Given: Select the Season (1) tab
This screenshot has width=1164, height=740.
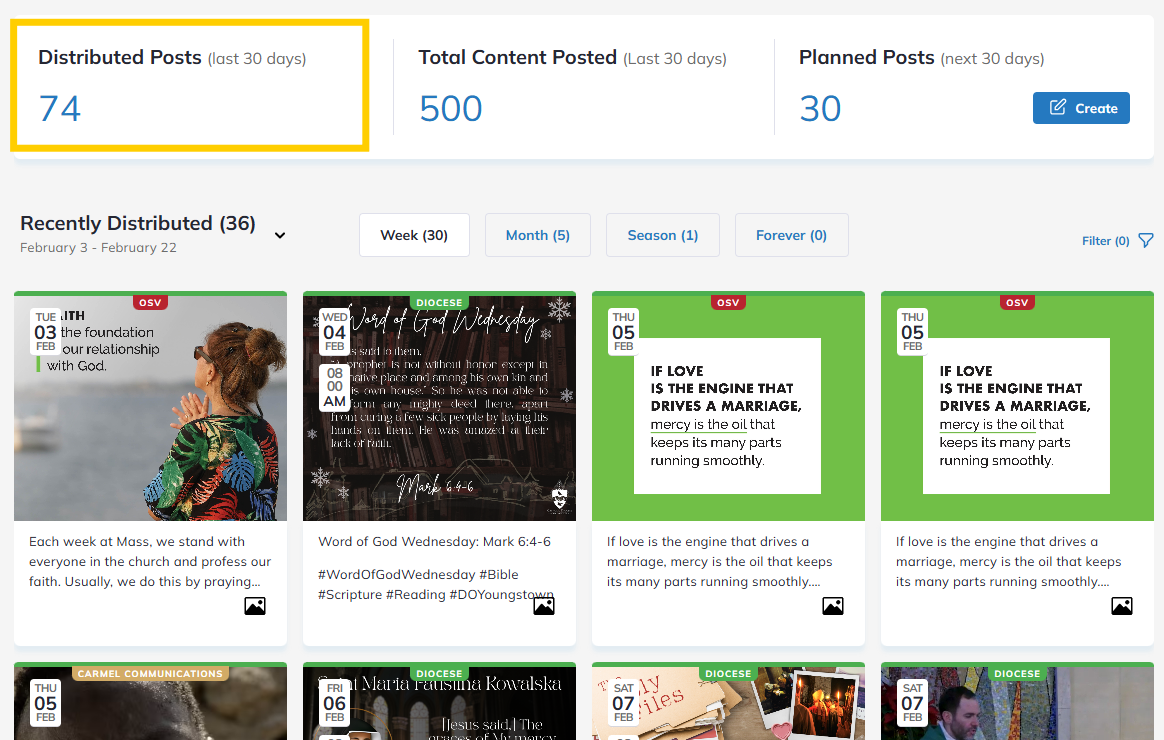Looking at the screenshot, I should (662, 235).
